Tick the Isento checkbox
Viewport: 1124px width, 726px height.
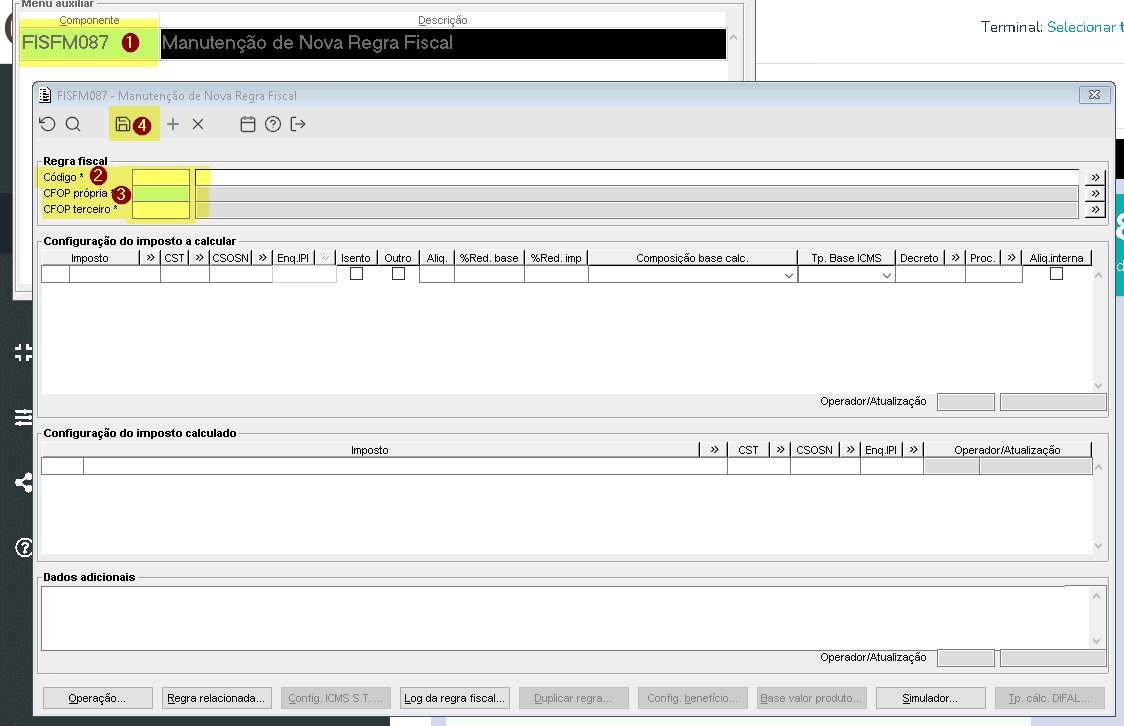[x=356, y=274]
